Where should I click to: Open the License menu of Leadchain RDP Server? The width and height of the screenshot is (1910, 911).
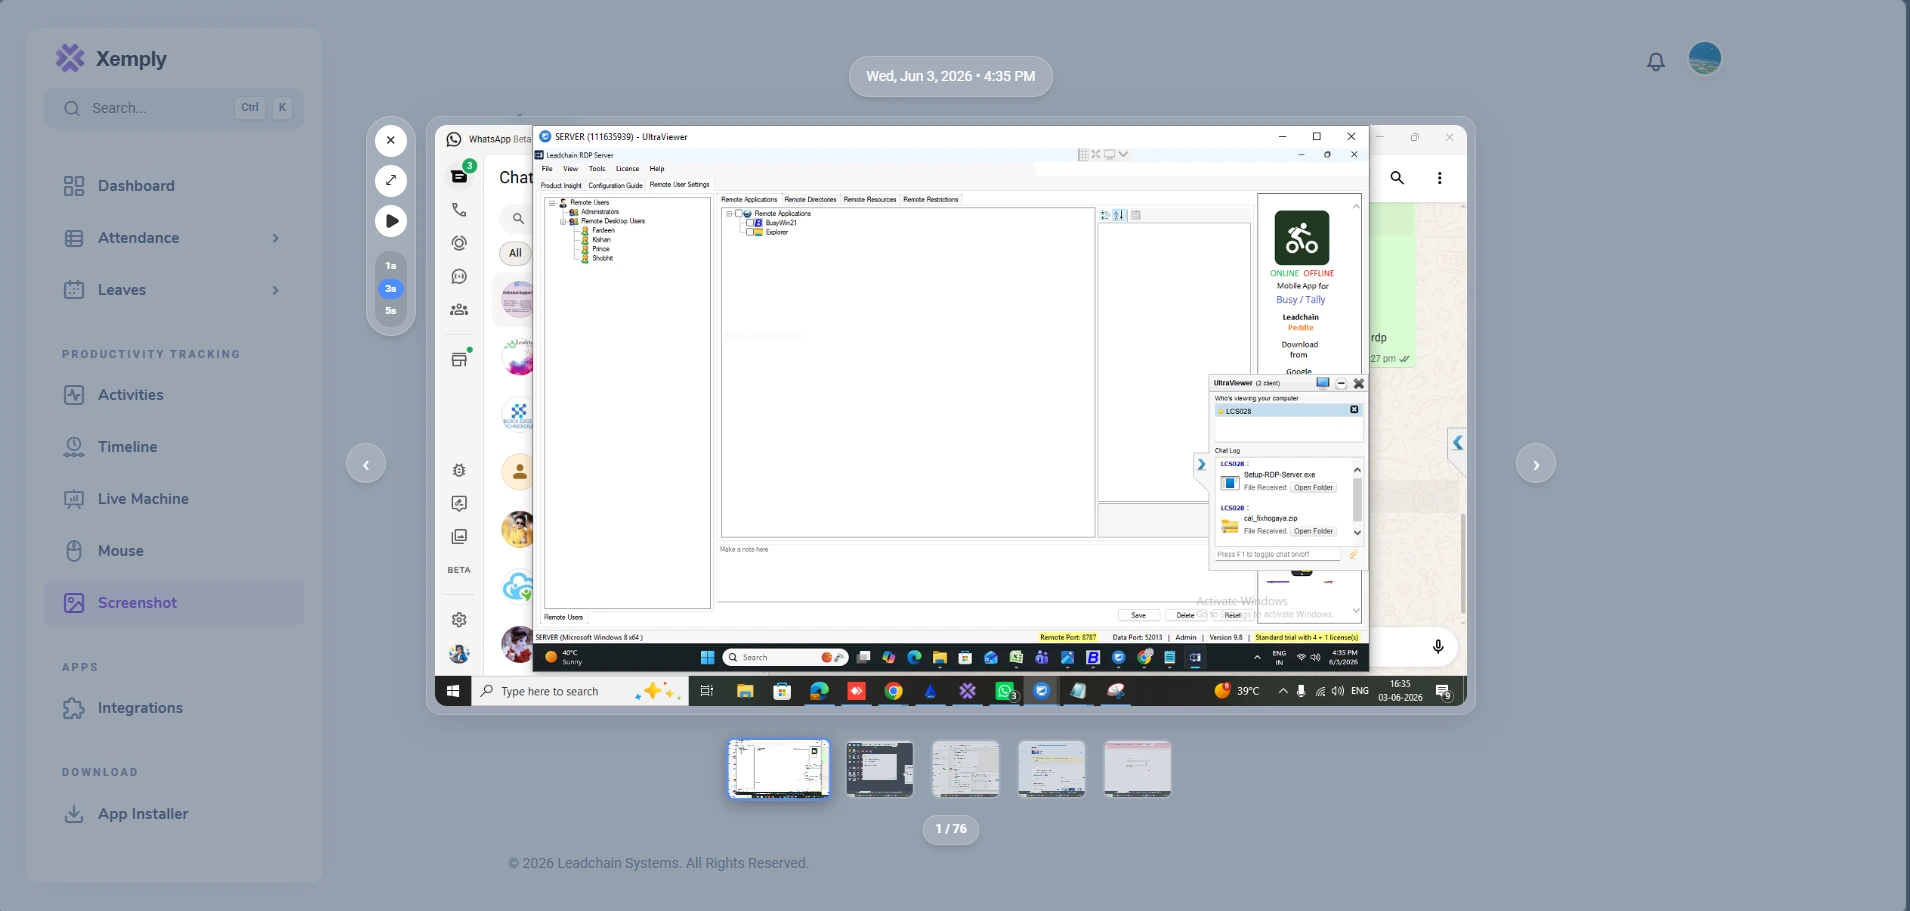[x=627, y=169]
